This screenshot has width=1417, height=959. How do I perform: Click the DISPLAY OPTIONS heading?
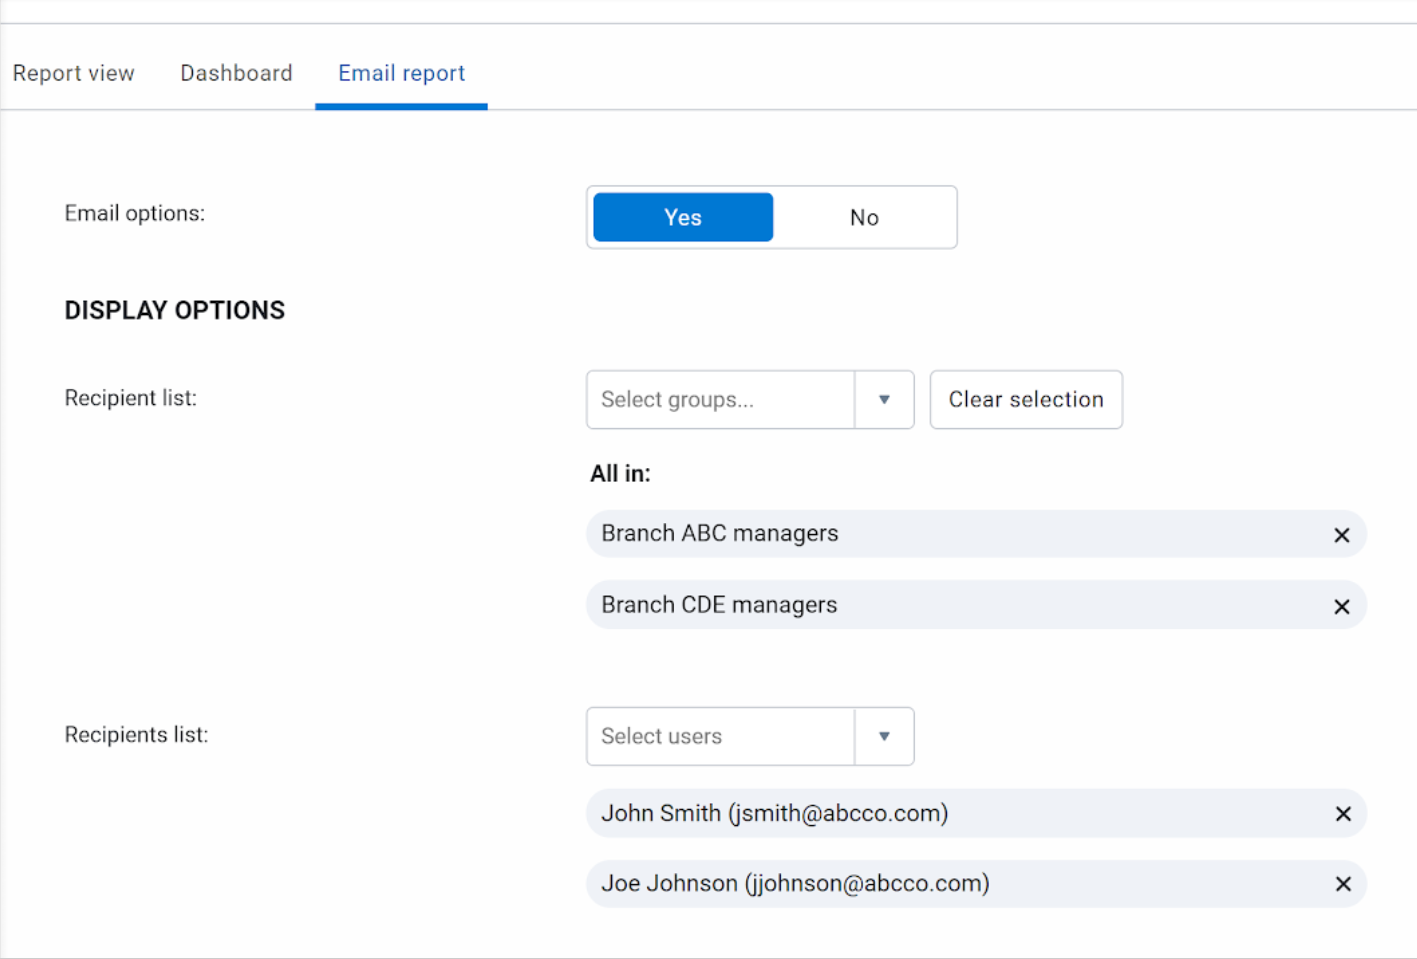tap(175, 311)
